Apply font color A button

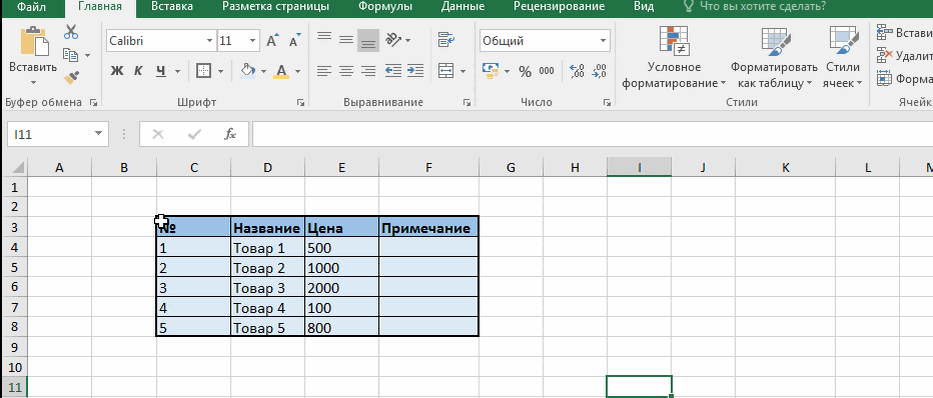click(281, 71)
